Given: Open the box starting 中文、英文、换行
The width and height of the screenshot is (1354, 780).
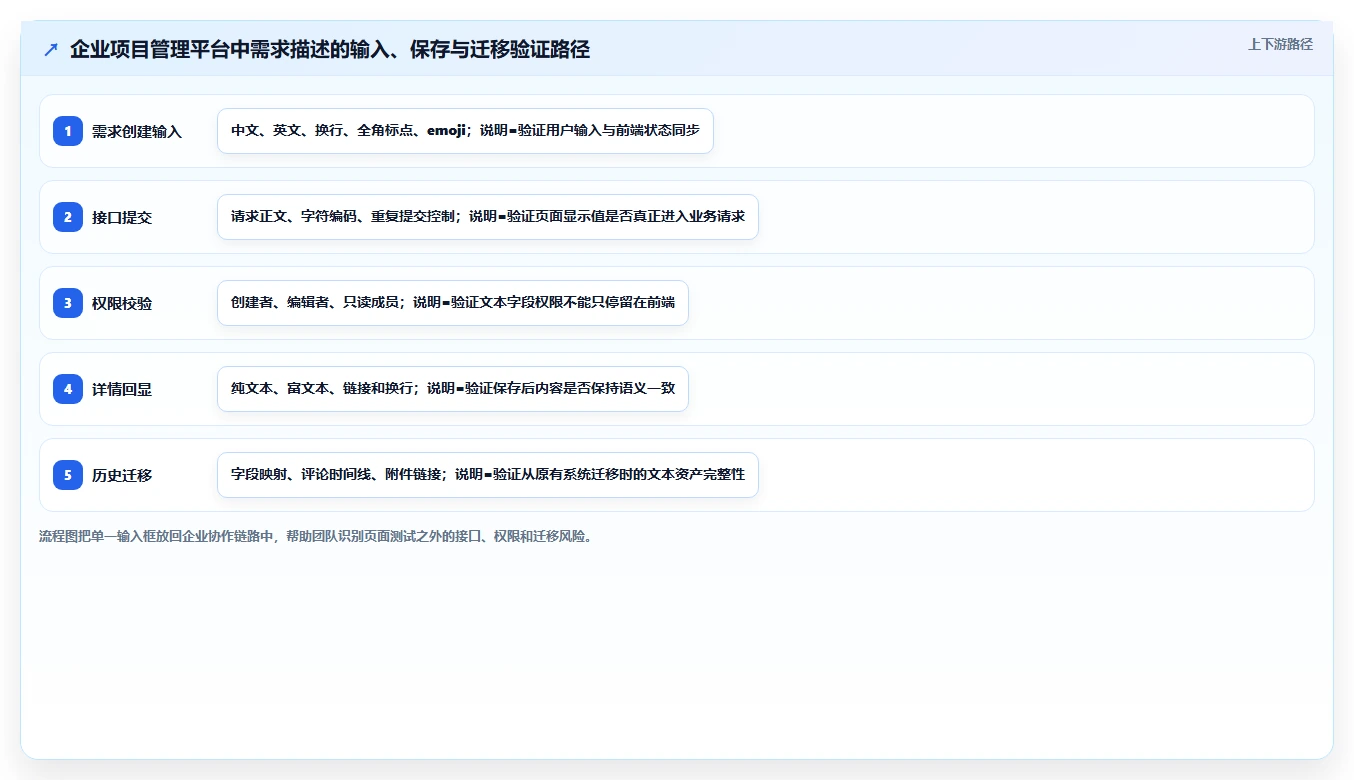Looking at the screenshot, I should point(465,131).
